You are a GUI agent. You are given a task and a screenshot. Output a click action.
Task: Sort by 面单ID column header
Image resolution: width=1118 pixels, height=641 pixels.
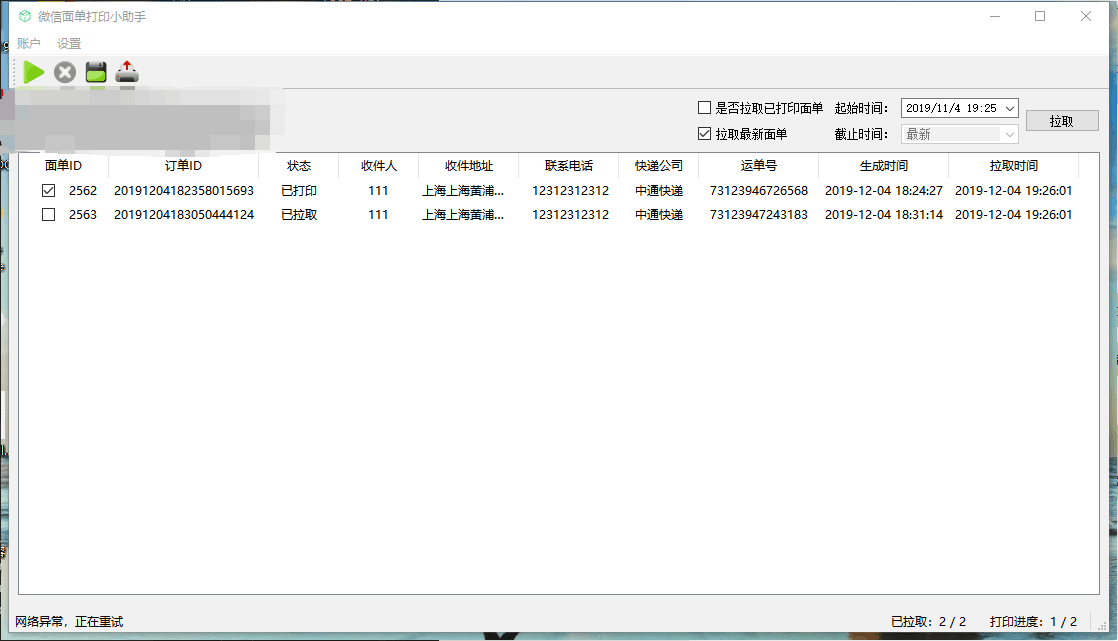[x=63, y=165]
